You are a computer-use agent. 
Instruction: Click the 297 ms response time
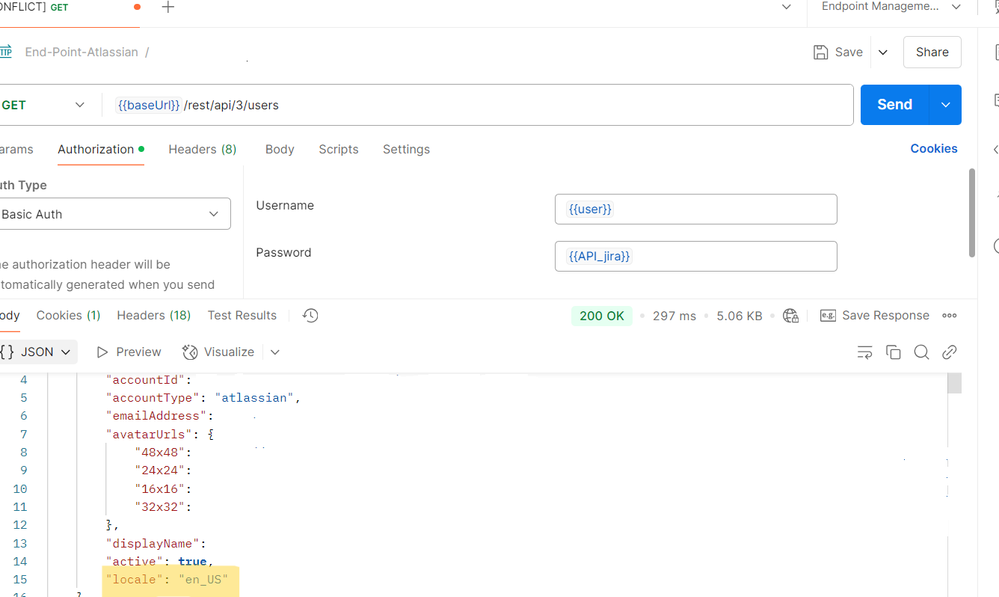tap(674, 316)
